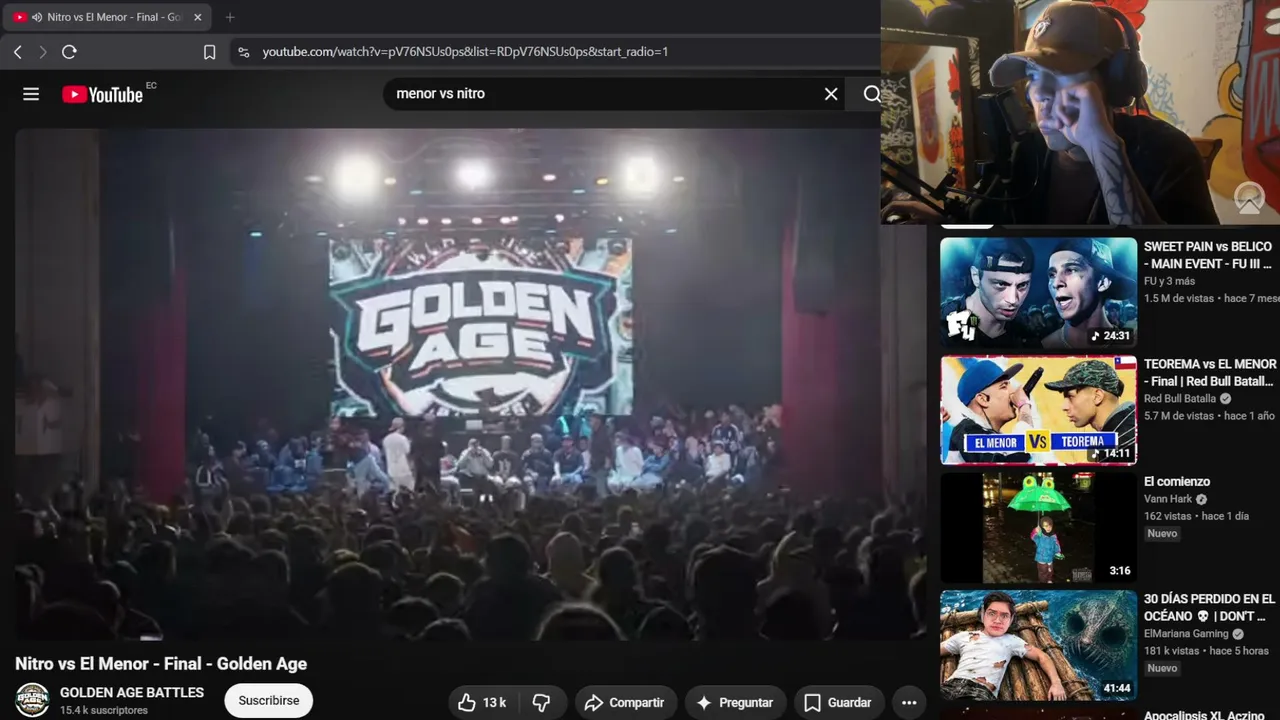Image resolution: width=1280 pixels, height=720 pixels.
Task: Open SWEET PAIN vs BELICO video thumbnail
Action: point(1038,292)
